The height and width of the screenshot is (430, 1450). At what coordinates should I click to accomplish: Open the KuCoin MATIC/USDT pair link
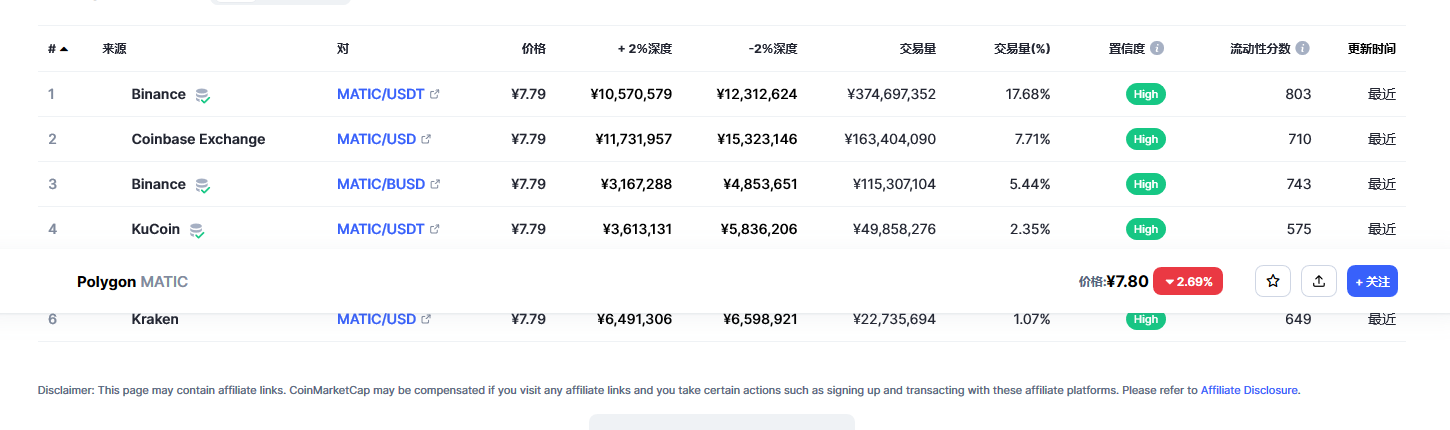pos(381,229)
